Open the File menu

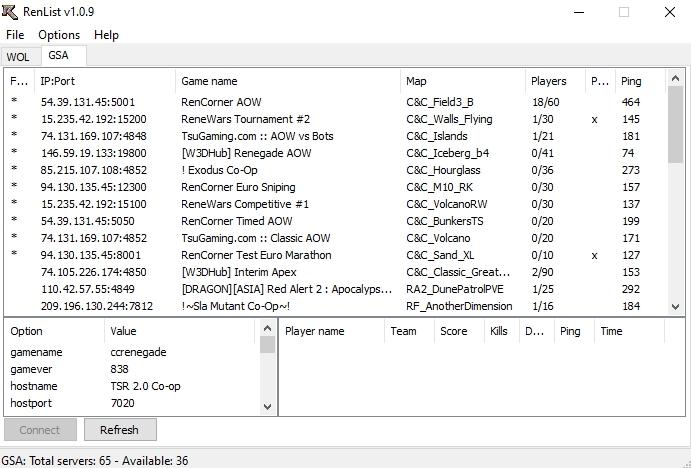click(15, 34)
